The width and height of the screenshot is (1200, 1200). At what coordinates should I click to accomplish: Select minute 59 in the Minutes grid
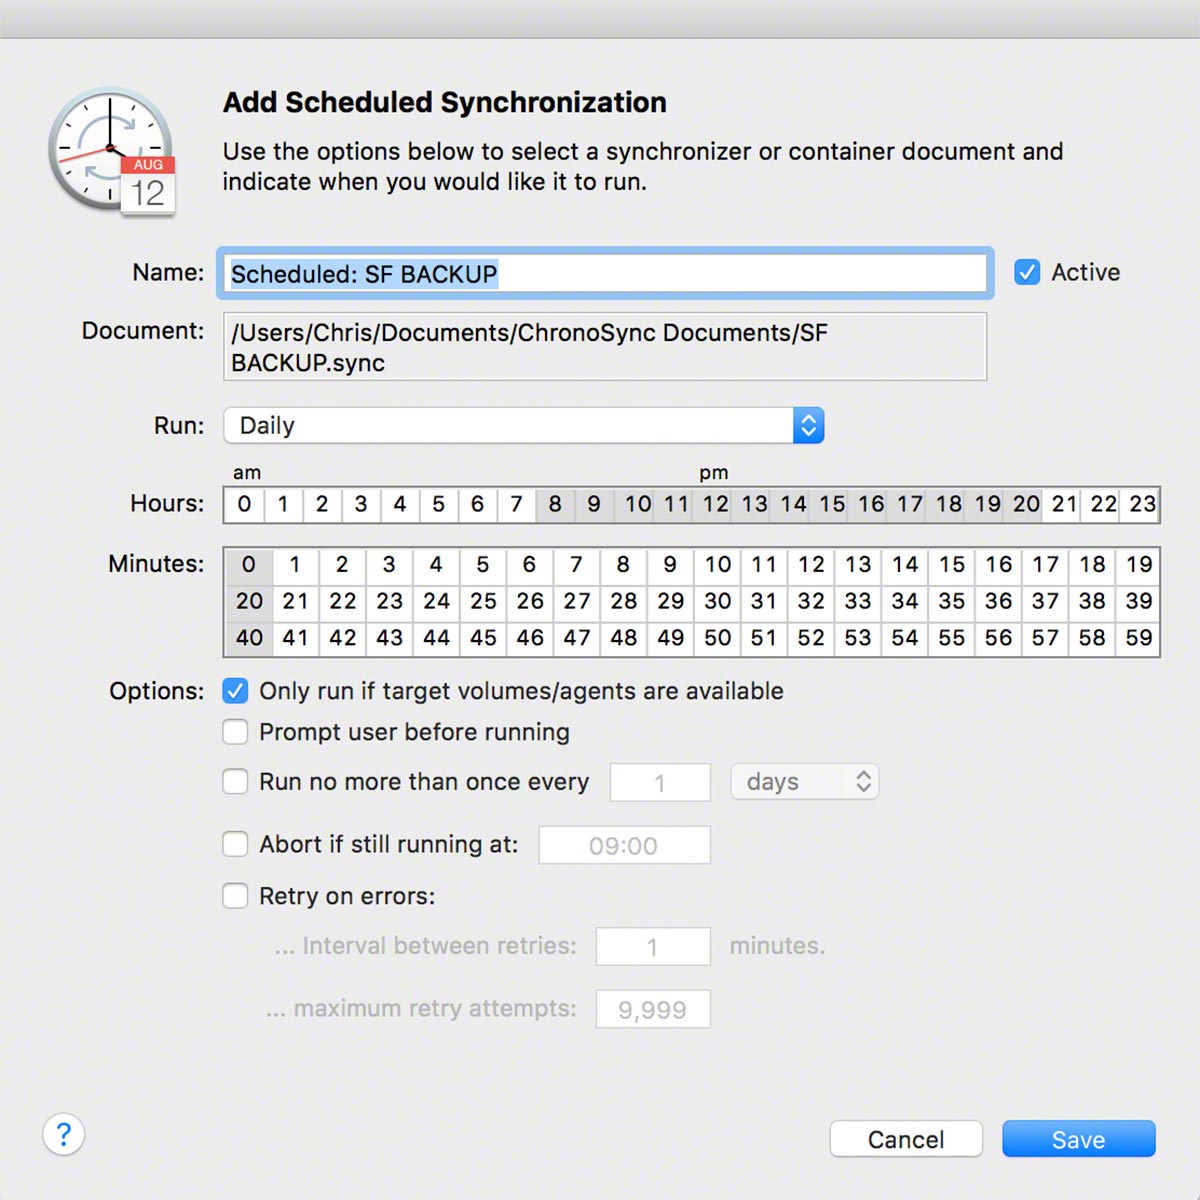click(x=1139, y=638)
